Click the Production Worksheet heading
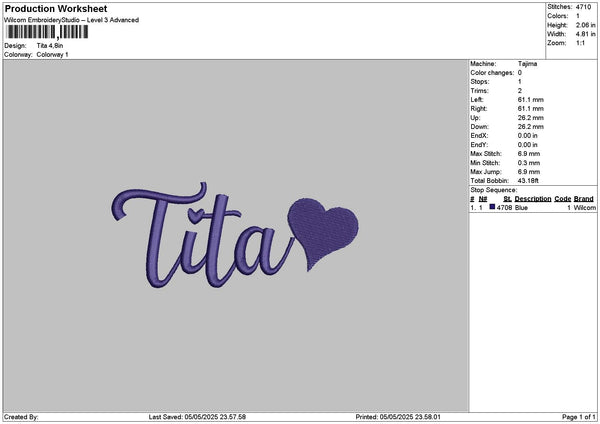The width and height of the screenshot is (600, 424). point(55,9)
